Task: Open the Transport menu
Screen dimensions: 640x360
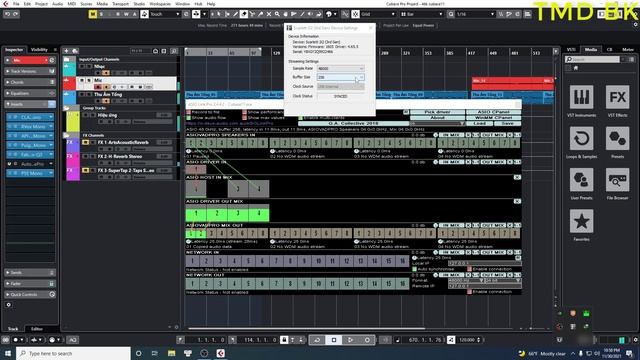Action: click(120, 4)
